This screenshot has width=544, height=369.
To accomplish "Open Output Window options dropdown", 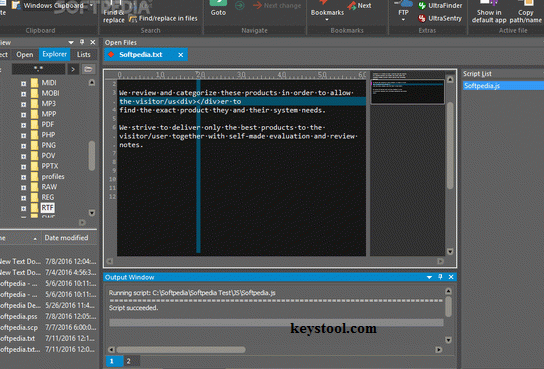I will coord(429,277).
